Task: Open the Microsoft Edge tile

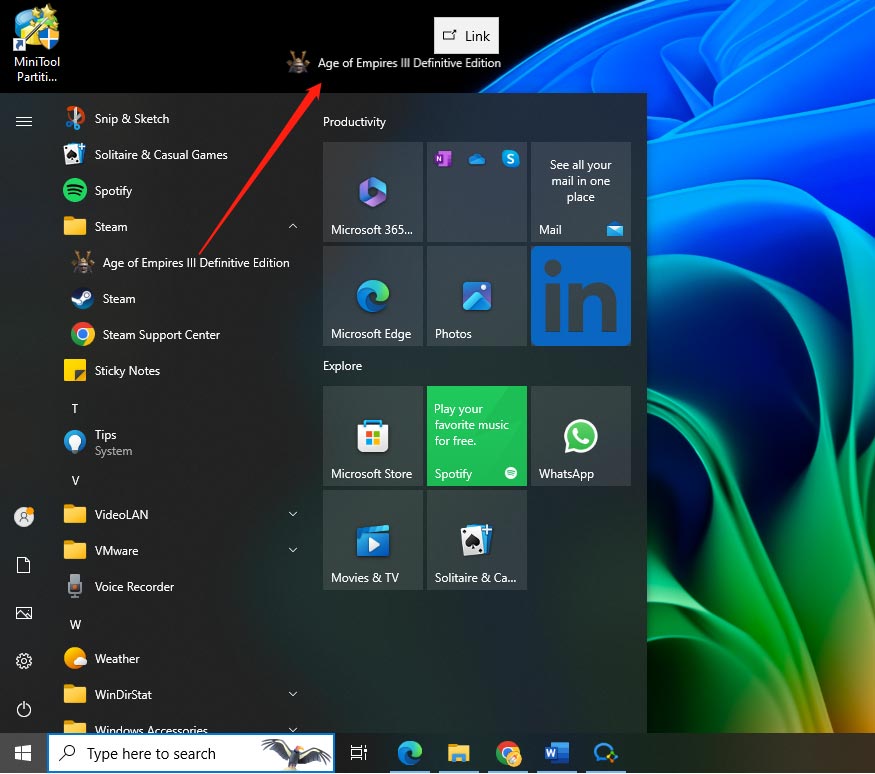Action: [373, 296]
